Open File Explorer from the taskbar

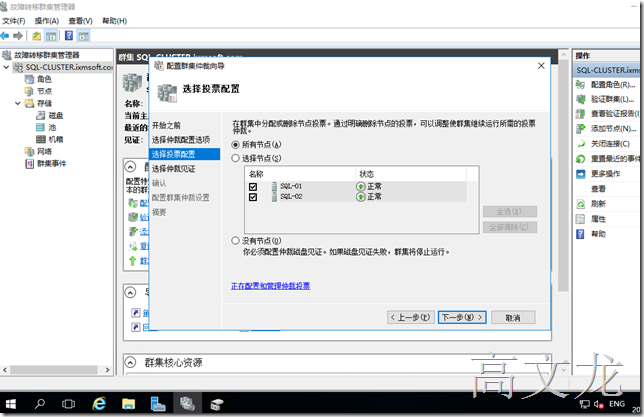click(128, 404)
